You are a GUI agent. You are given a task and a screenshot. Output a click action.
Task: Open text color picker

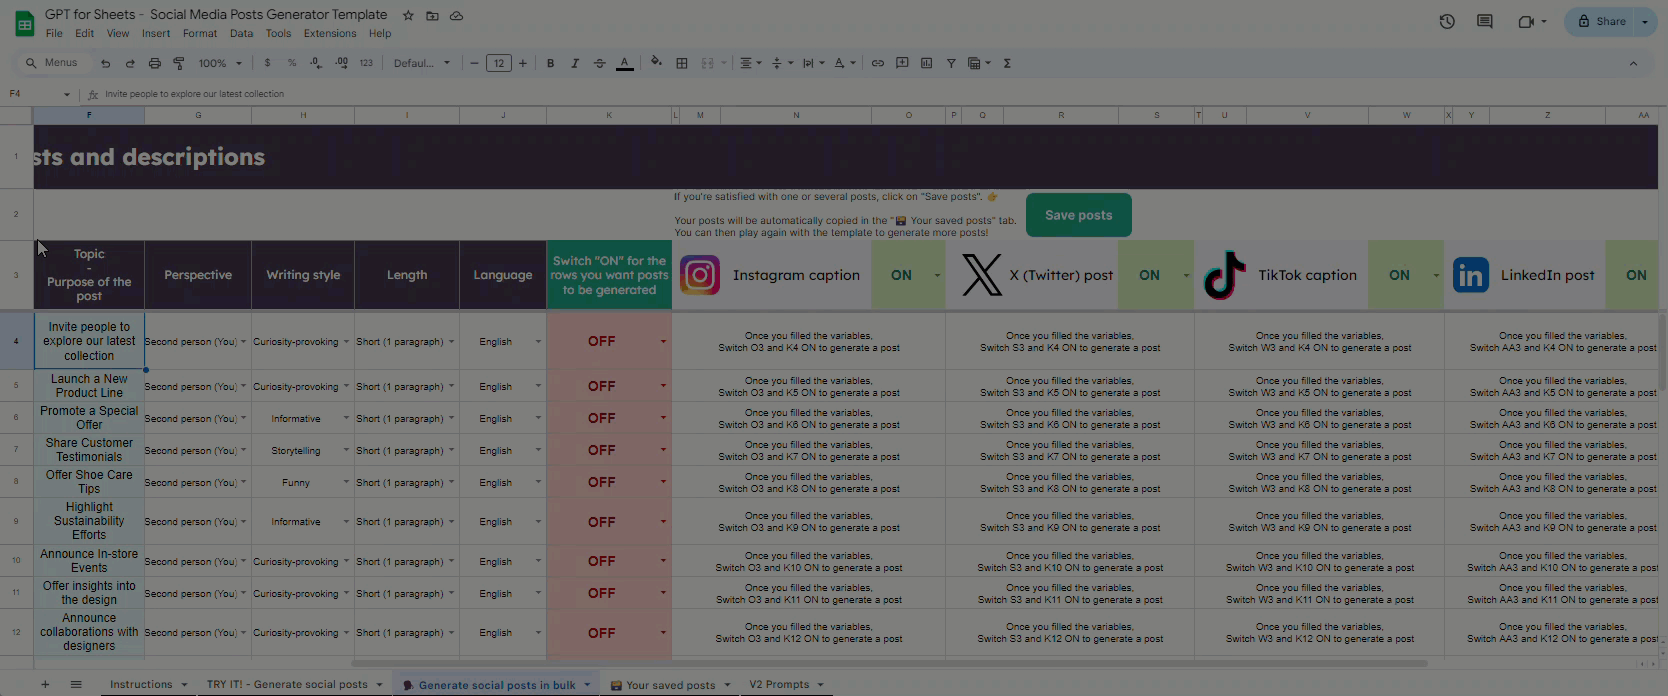(625, 63)
